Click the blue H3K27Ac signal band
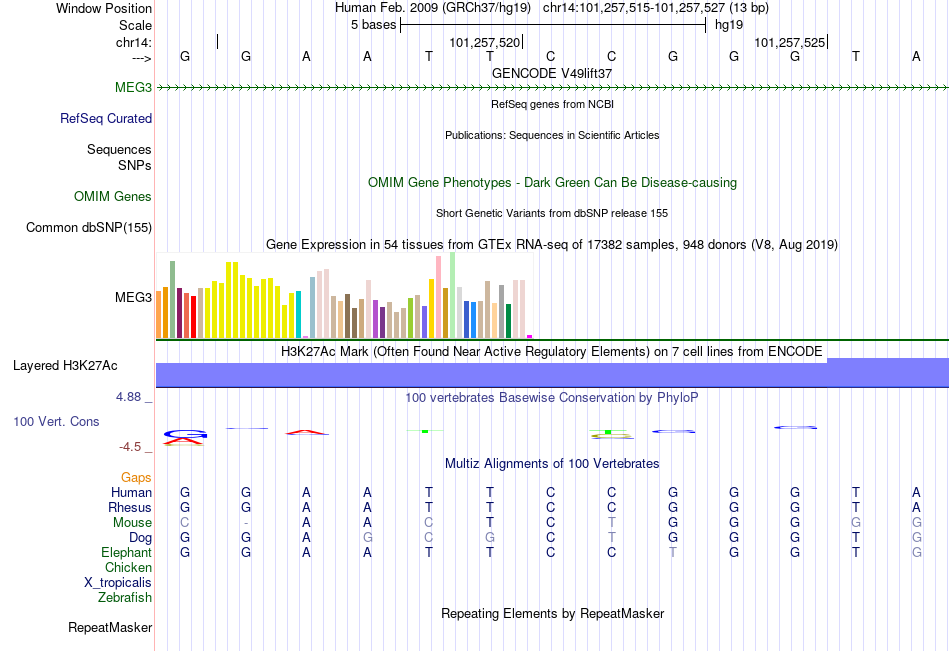 point(552,375)
